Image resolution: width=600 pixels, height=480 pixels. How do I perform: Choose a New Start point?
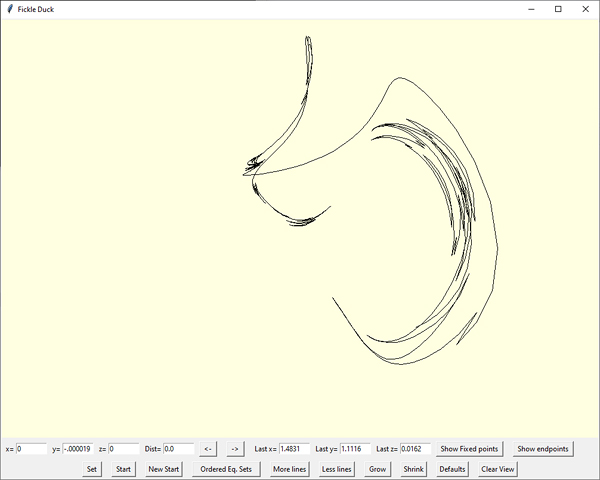coord(164,469)
